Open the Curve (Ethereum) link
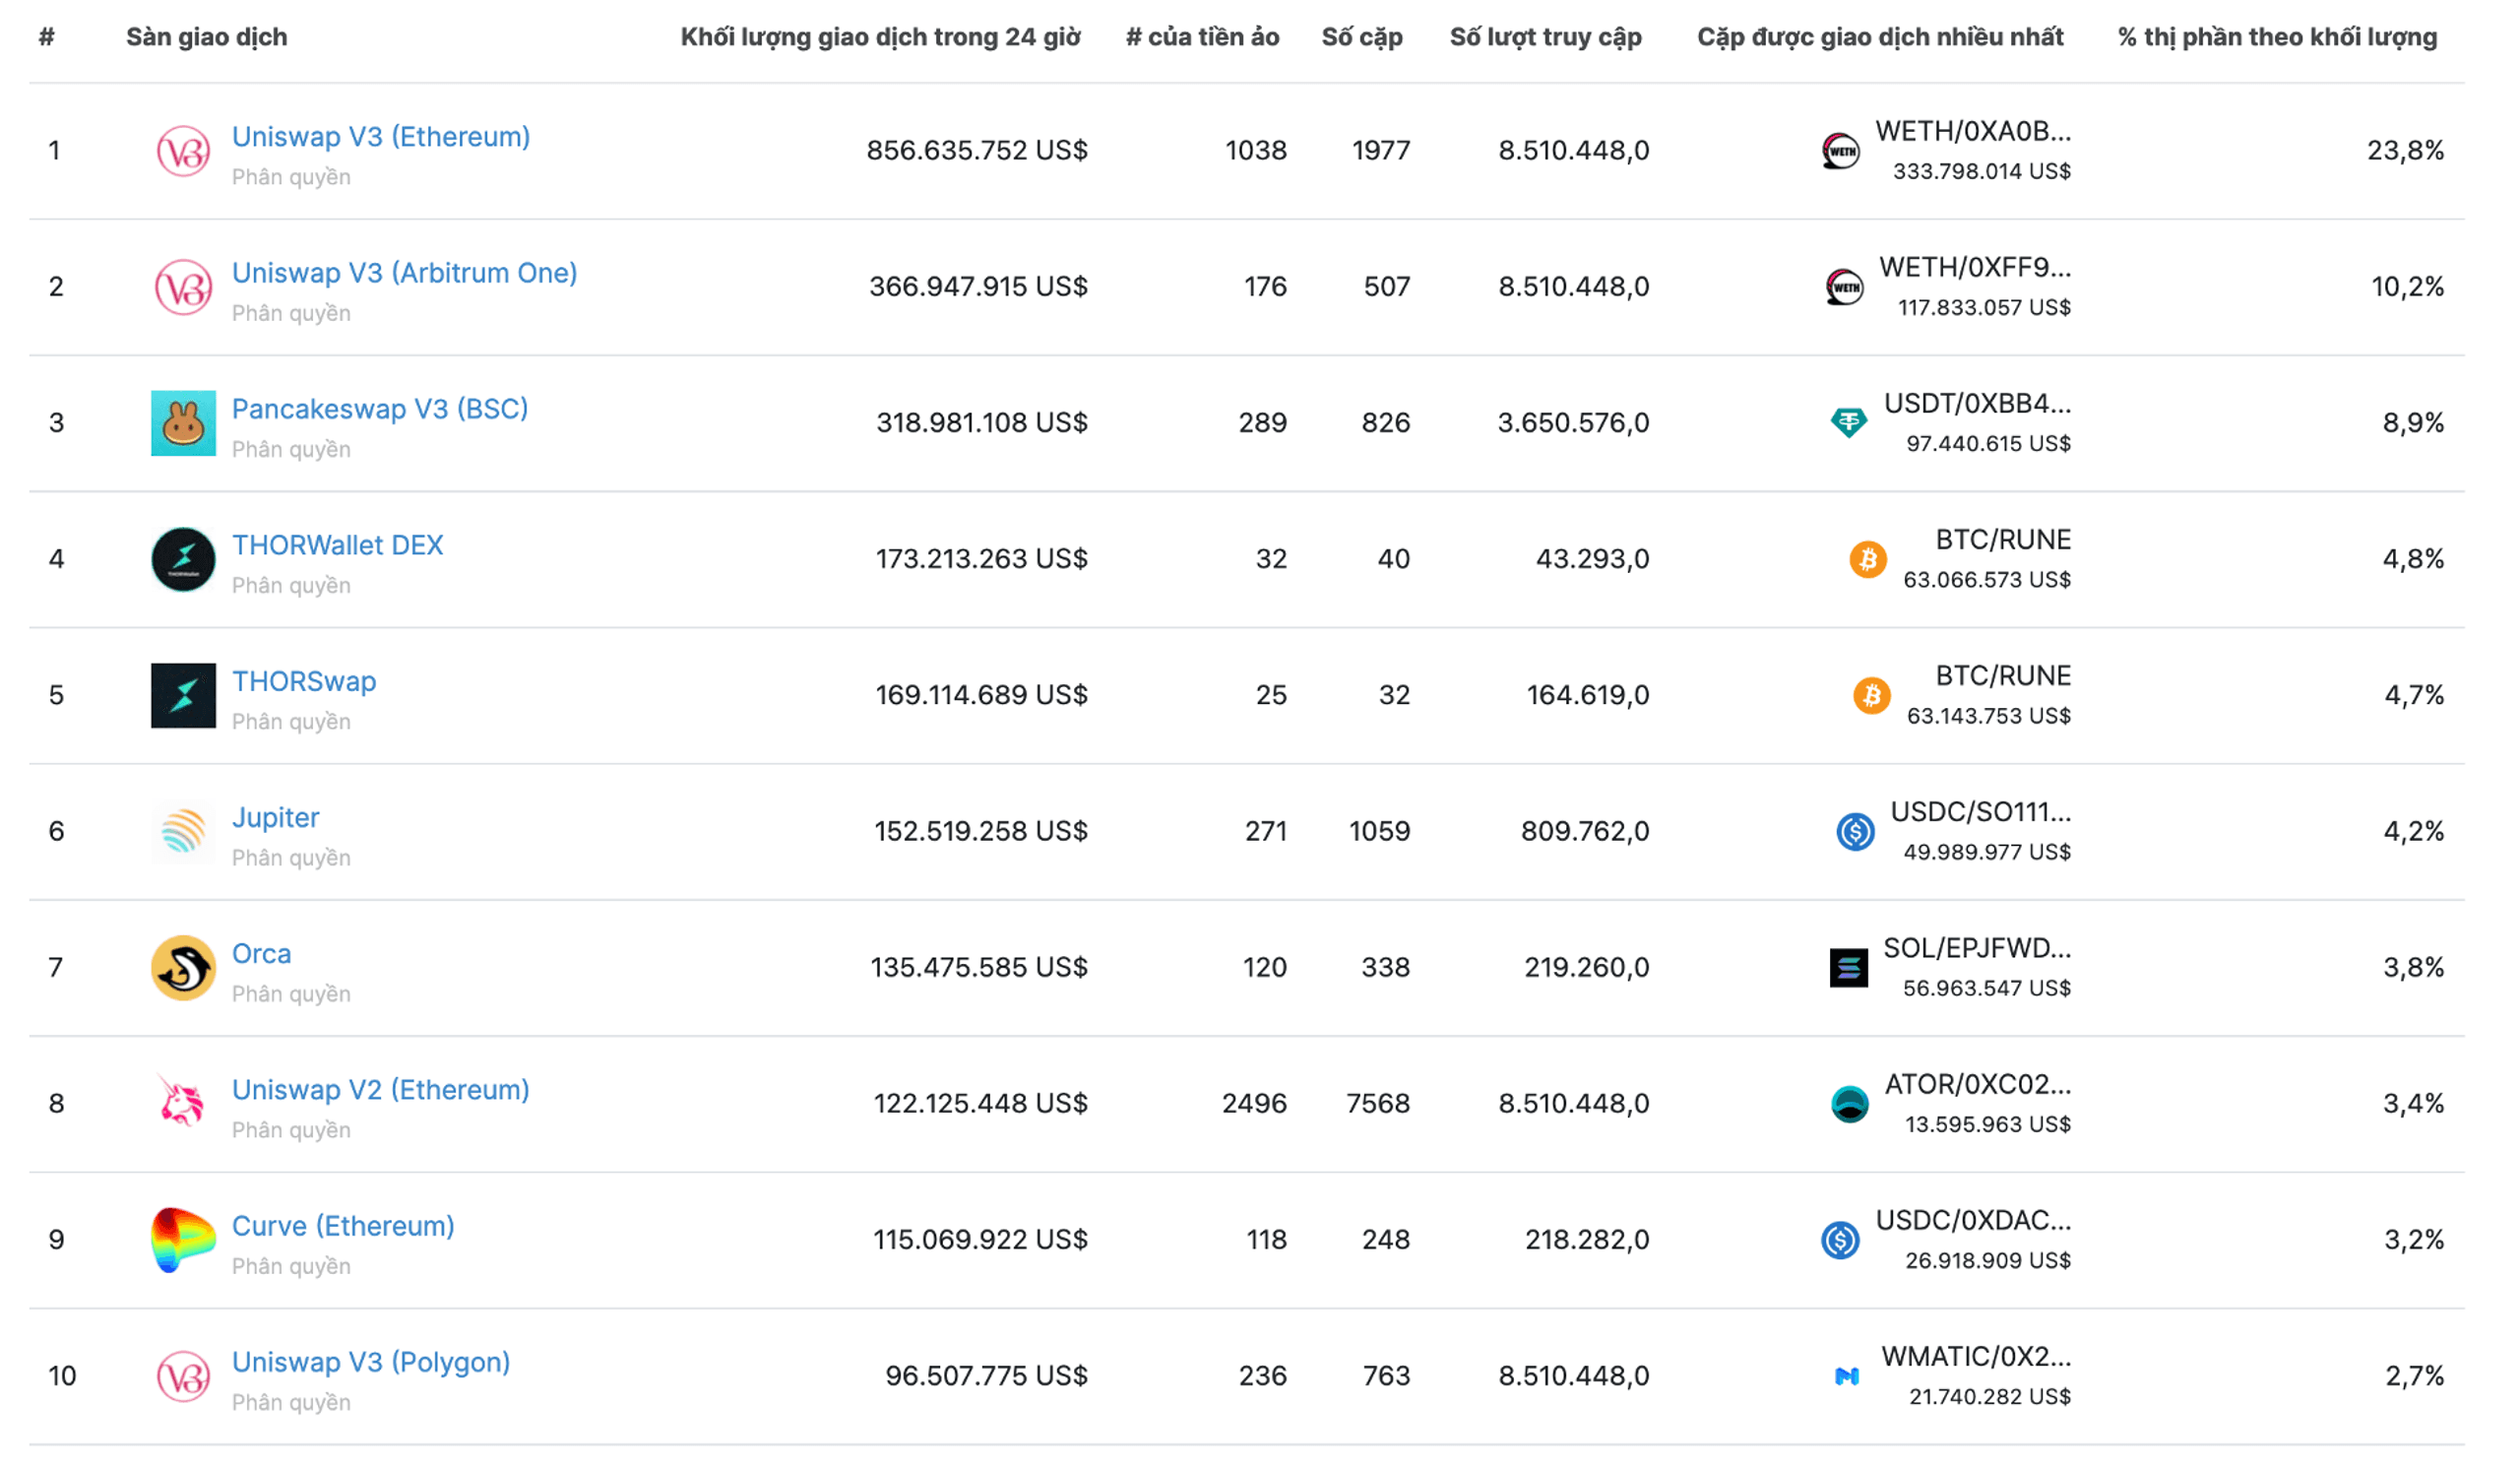This screenshot has height=1469, width=2520. click(343, 1227)
